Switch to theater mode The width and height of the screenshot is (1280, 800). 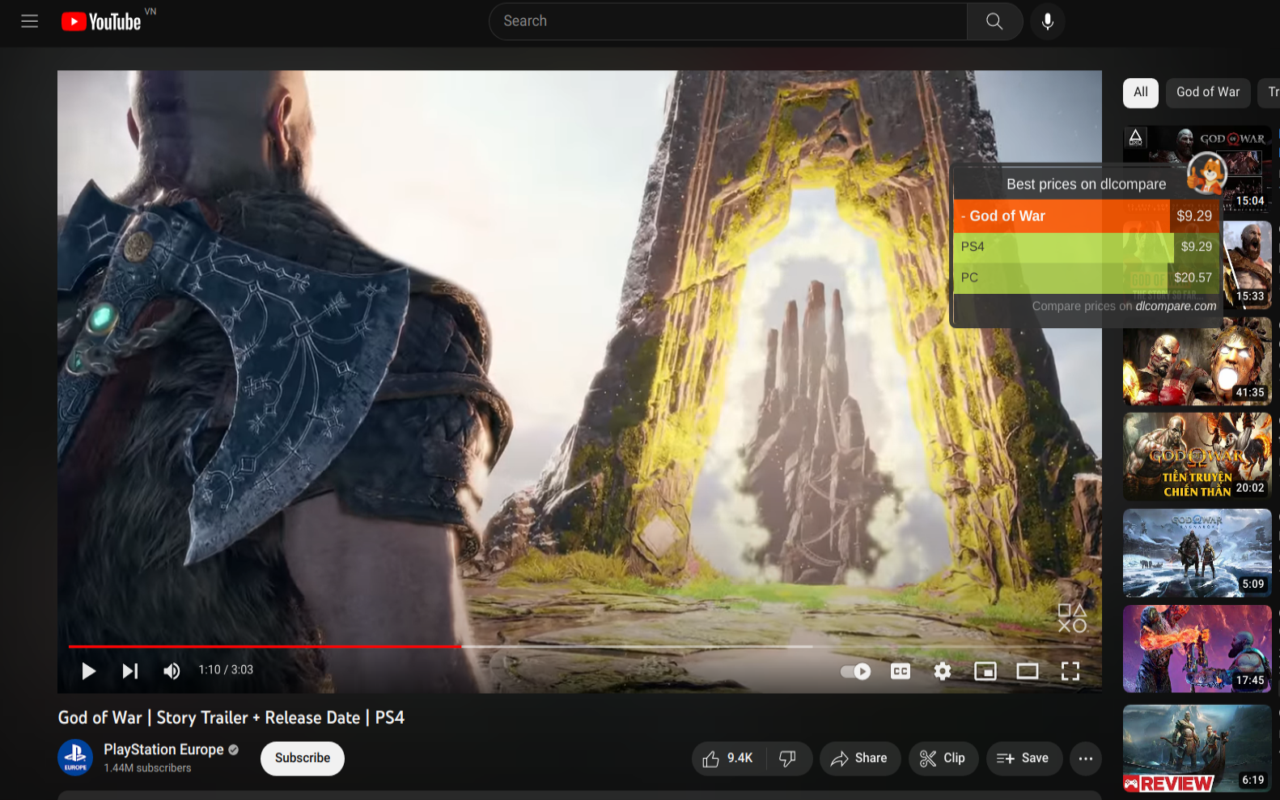tap(1027, 671)
